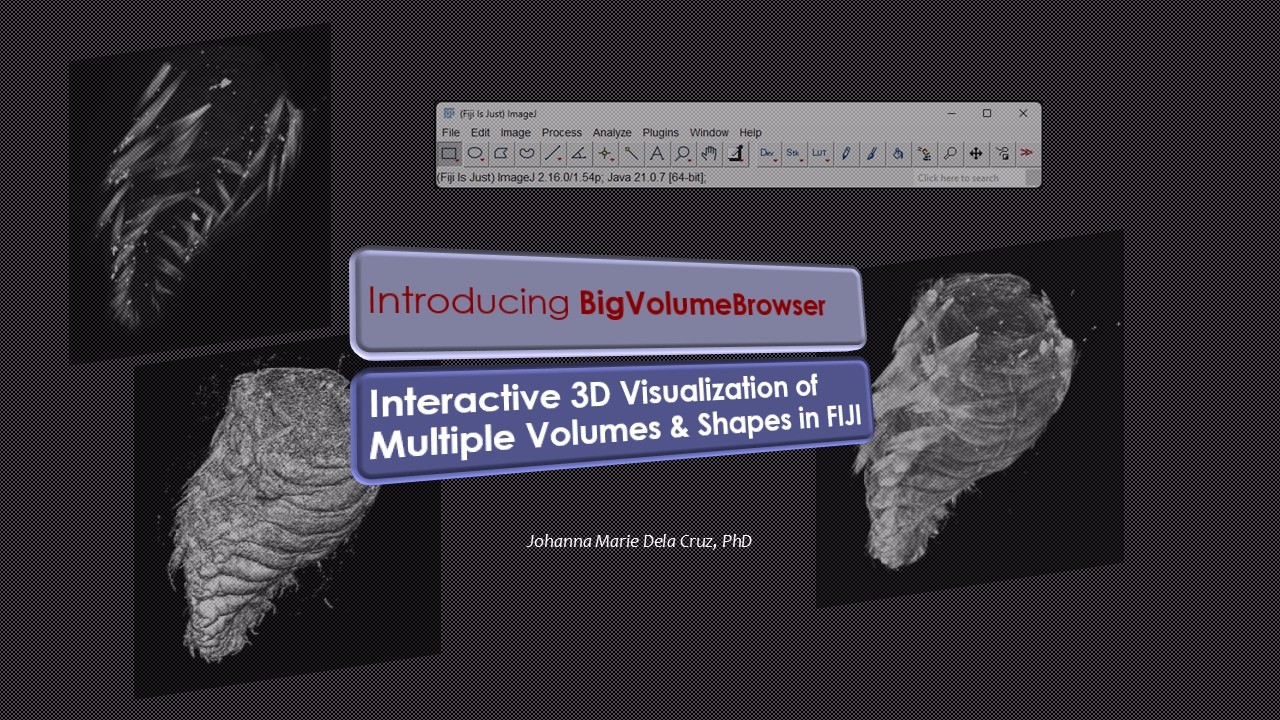Select the Angle tool

(x=579, y=154)
